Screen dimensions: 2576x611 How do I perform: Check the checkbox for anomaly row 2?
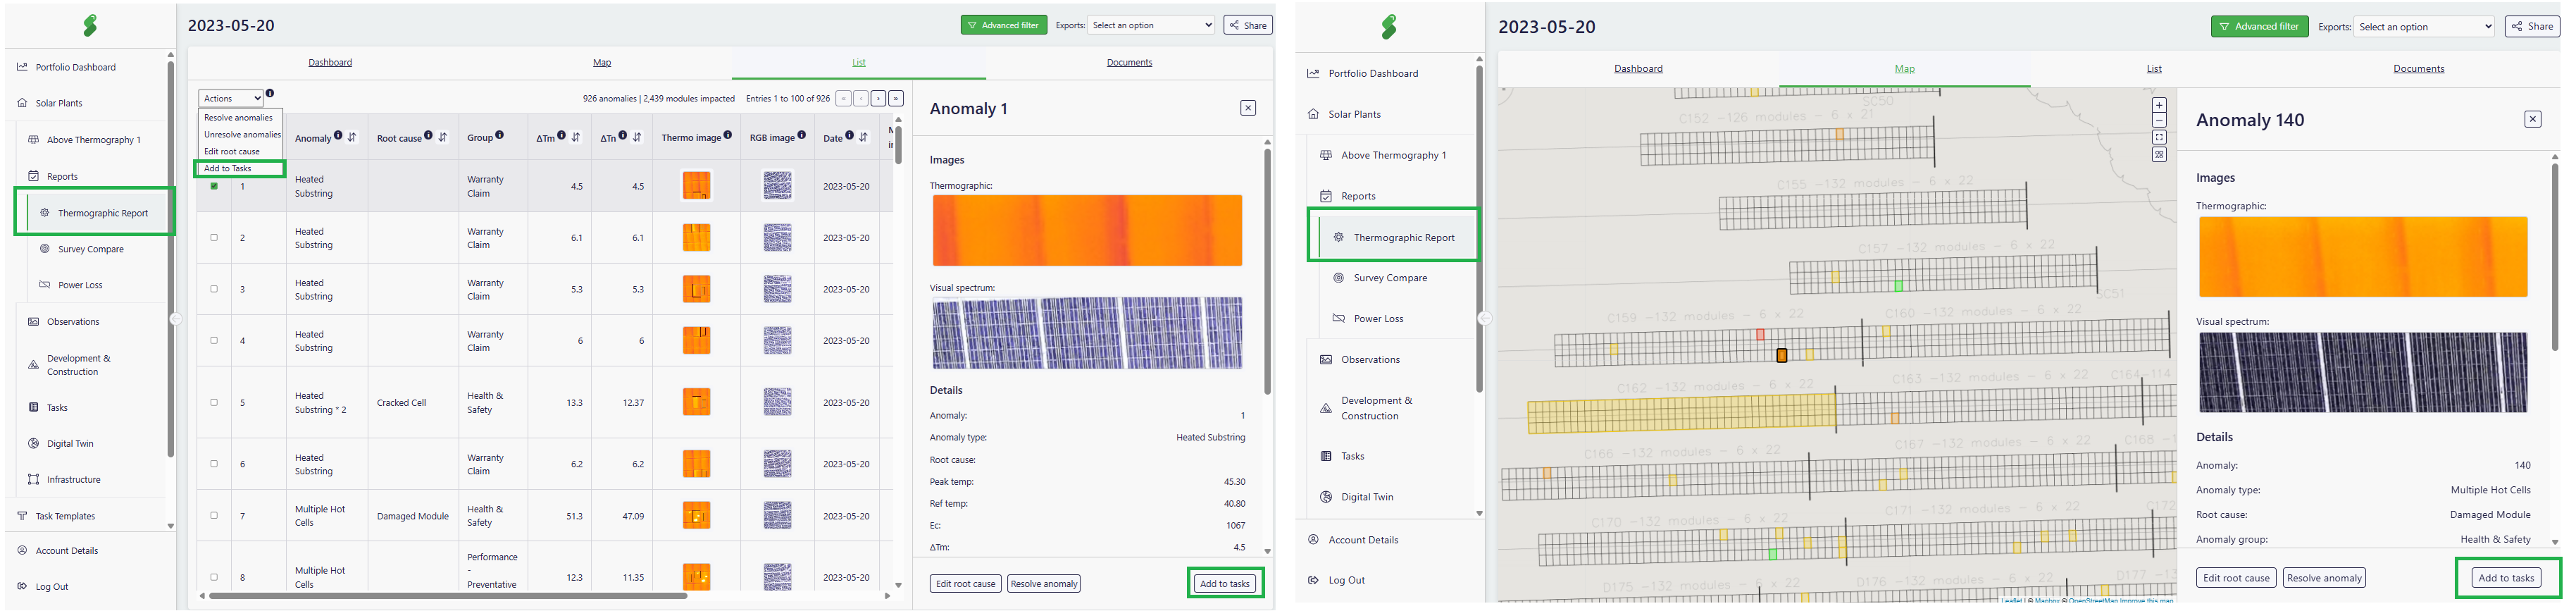pos(214,238)
